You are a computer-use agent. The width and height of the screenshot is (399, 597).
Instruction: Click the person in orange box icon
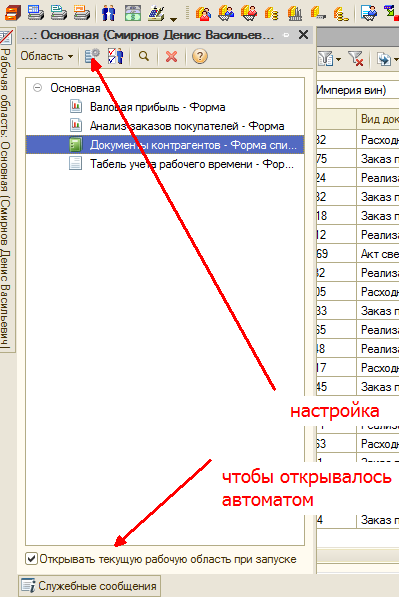(x=203, y=13)
